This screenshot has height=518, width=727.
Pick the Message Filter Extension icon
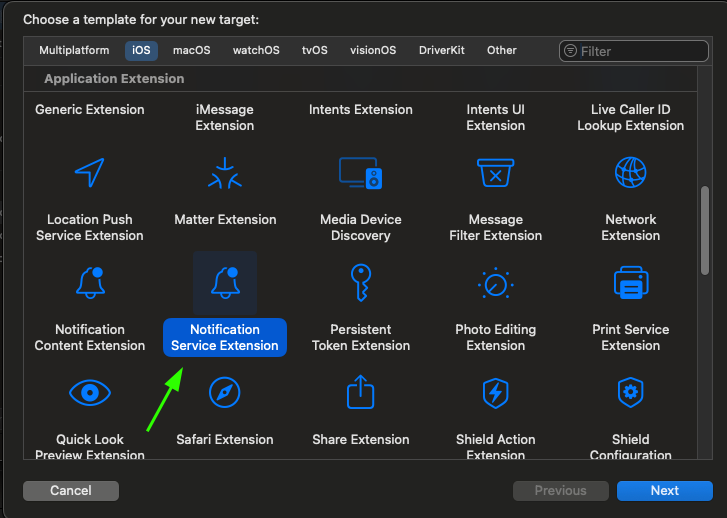point(496,173)
